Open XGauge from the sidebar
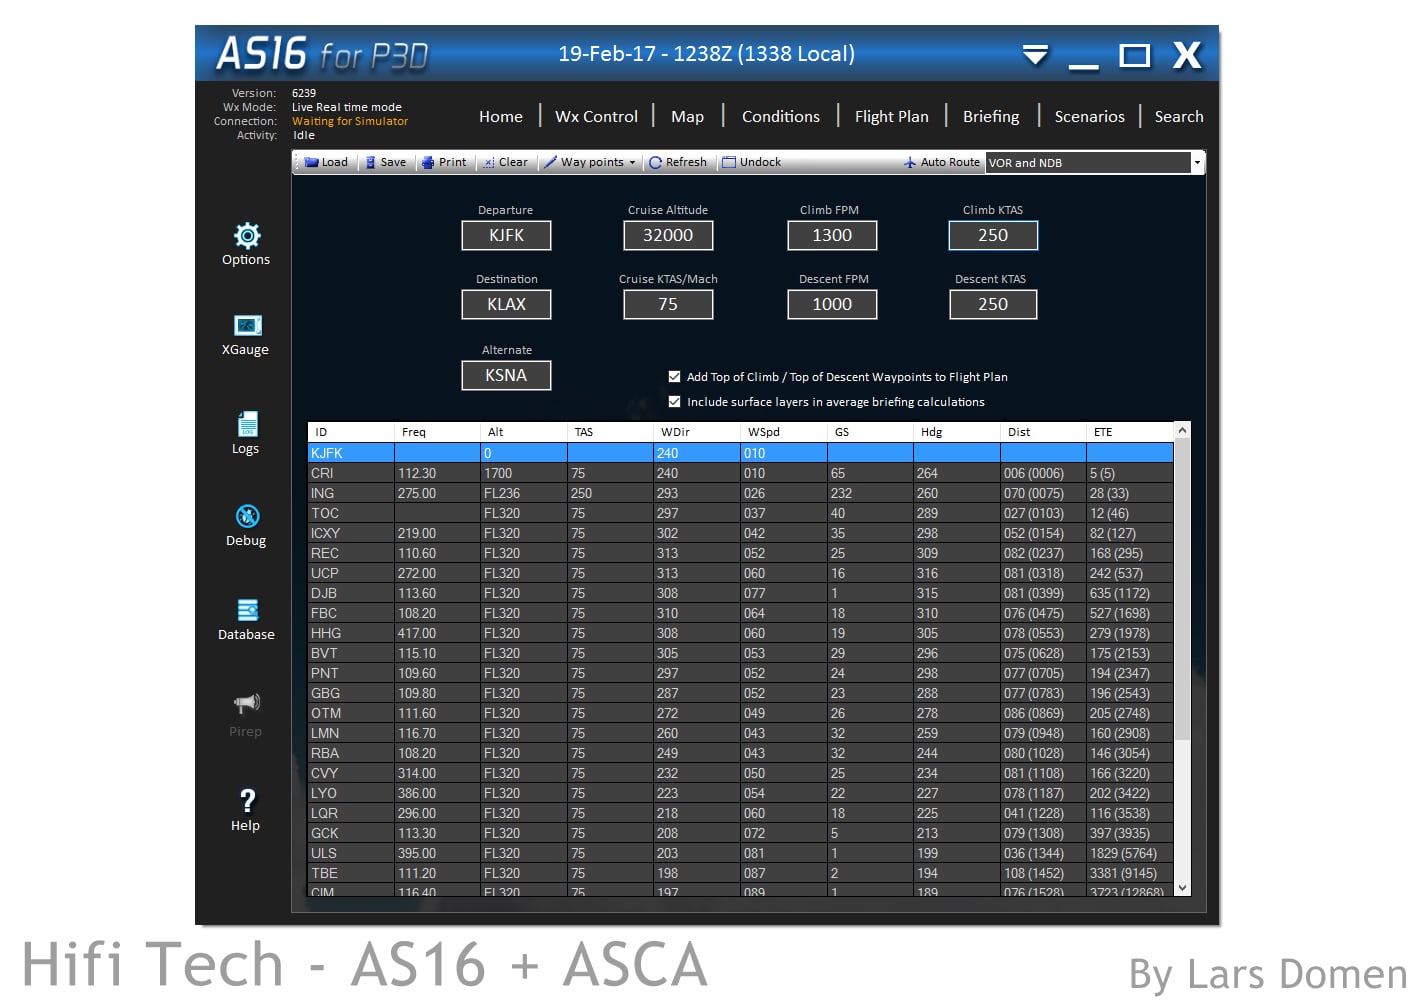The height and width of the screenshot is (1004, 1416). coord(246,326)
